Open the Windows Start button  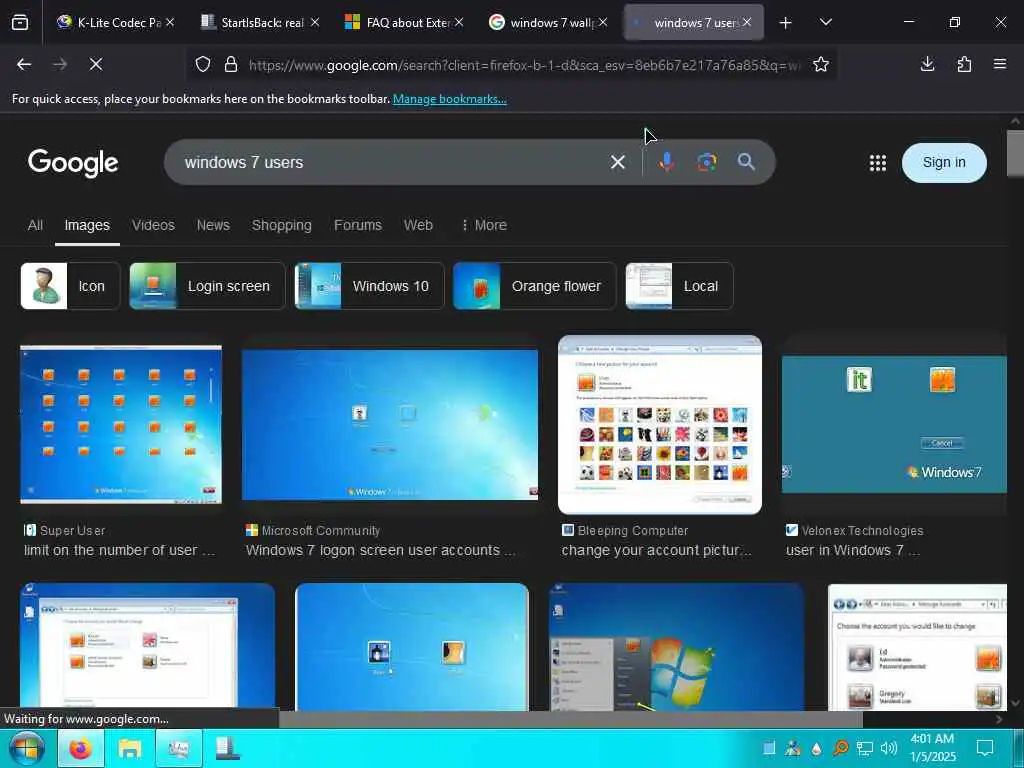click(x=27, y=748)
